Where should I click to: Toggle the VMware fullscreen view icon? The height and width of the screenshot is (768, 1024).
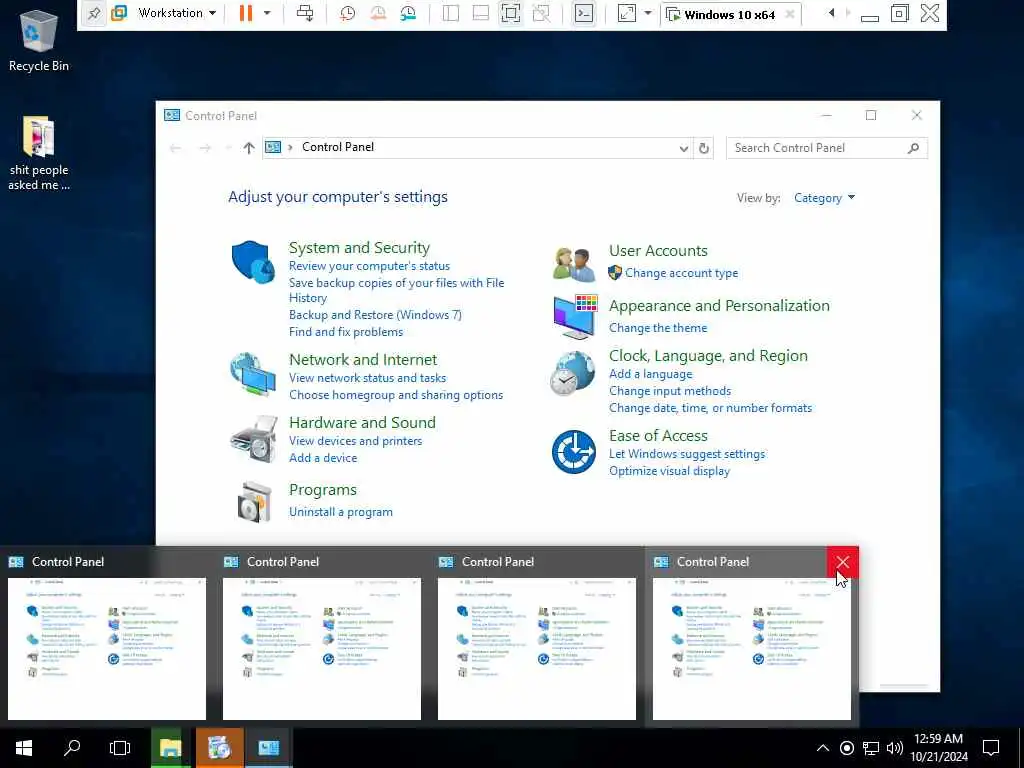[x=511, y=13]
